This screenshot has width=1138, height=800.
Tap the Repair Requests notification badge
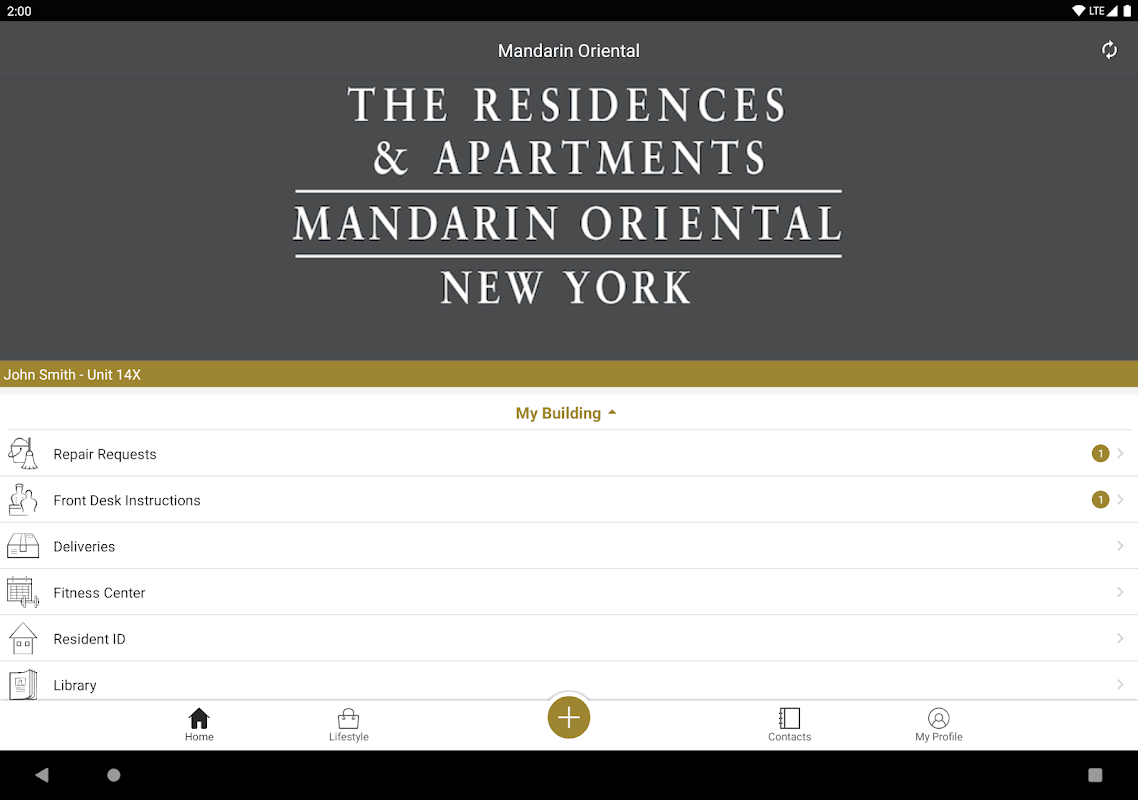point(1100,454)
